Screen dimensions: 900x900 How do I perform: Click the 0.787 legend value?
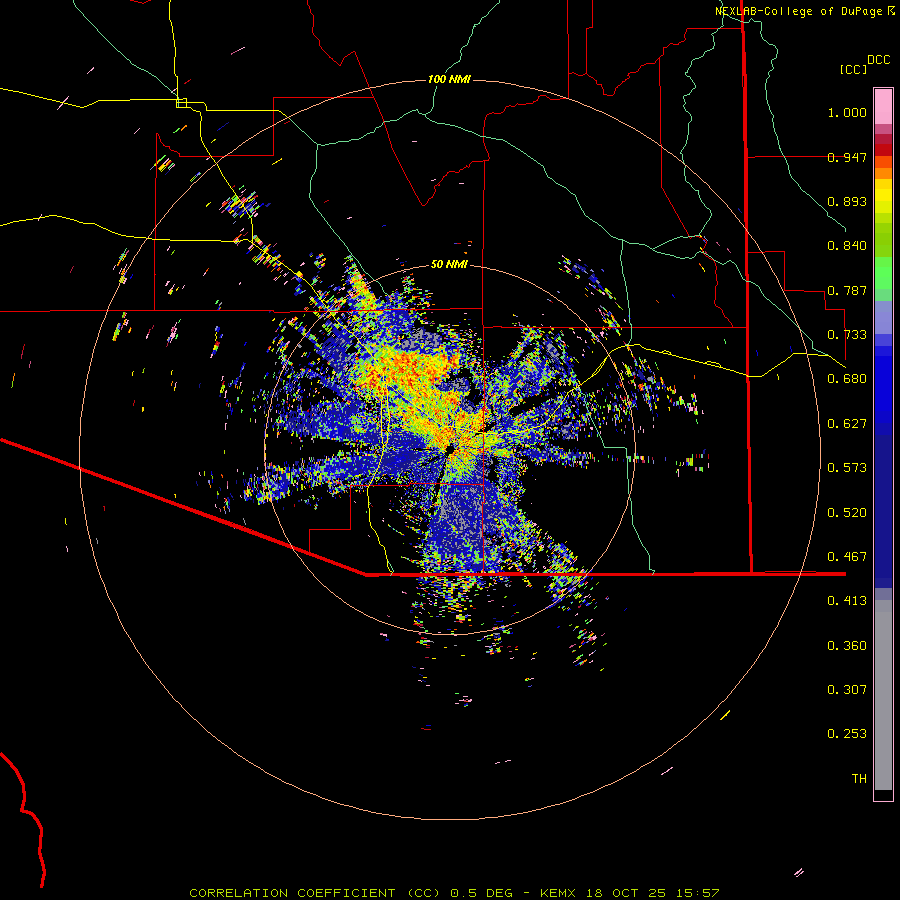[847, 290]
